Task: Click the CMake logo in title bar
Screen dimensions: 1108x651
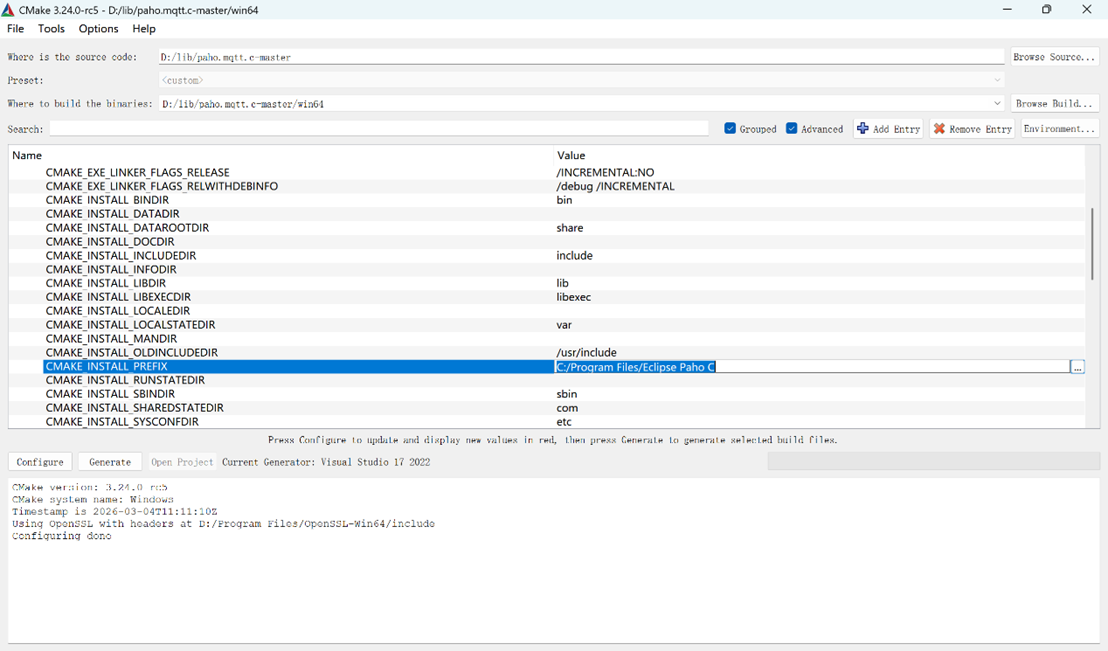Action: (x=8, y=10)
